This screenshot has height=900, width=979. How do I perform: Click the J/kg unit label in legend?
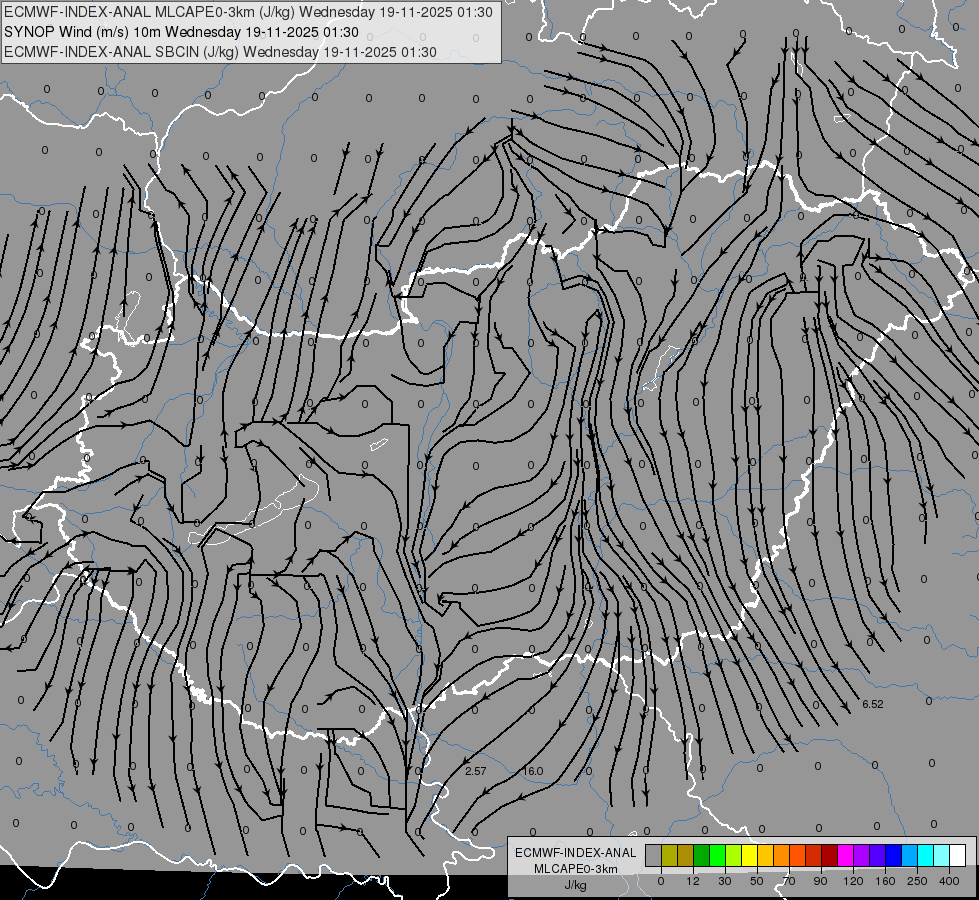576,884
